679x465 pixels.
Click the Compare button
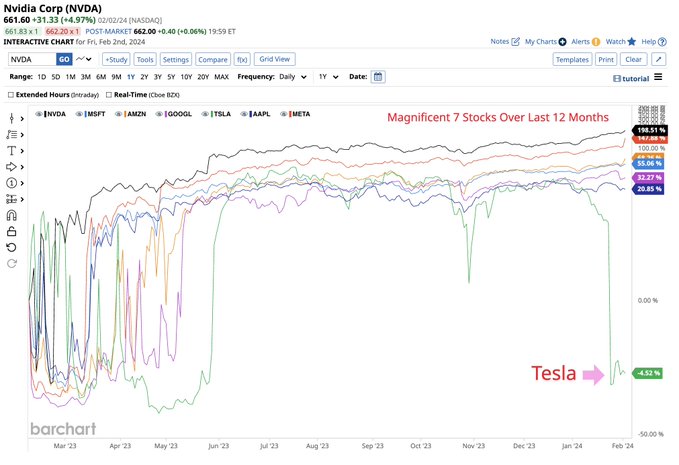[x=211, y=59]
